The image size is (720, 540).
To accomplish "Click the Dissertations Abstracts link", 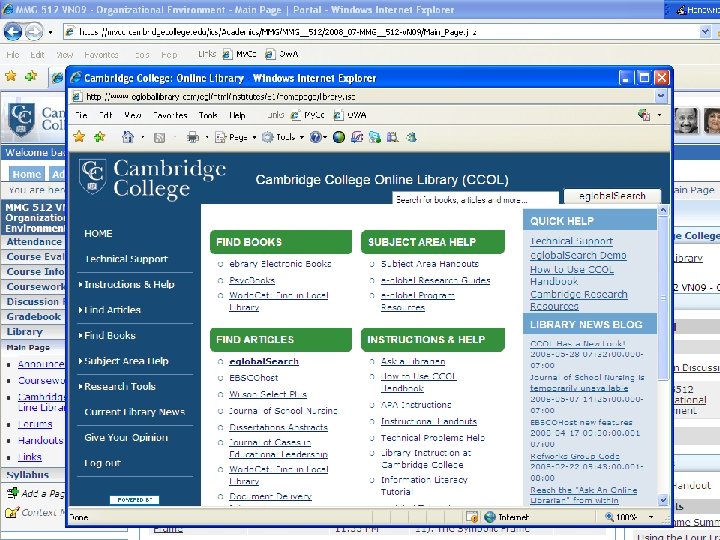I will click(278, 427).
